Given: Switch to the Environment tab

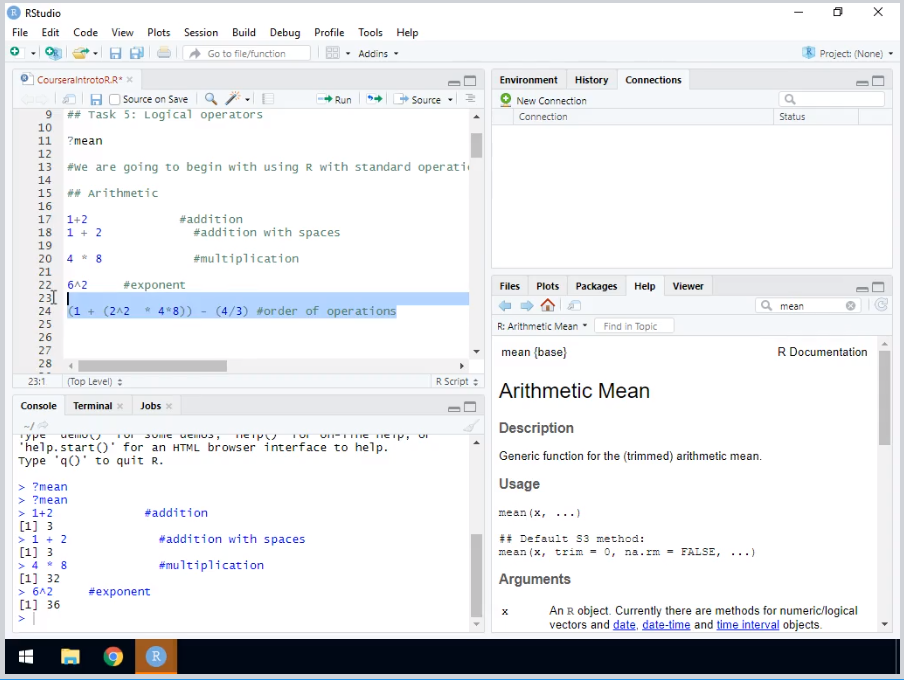Looking at the screenshot, I should point(528,80).
